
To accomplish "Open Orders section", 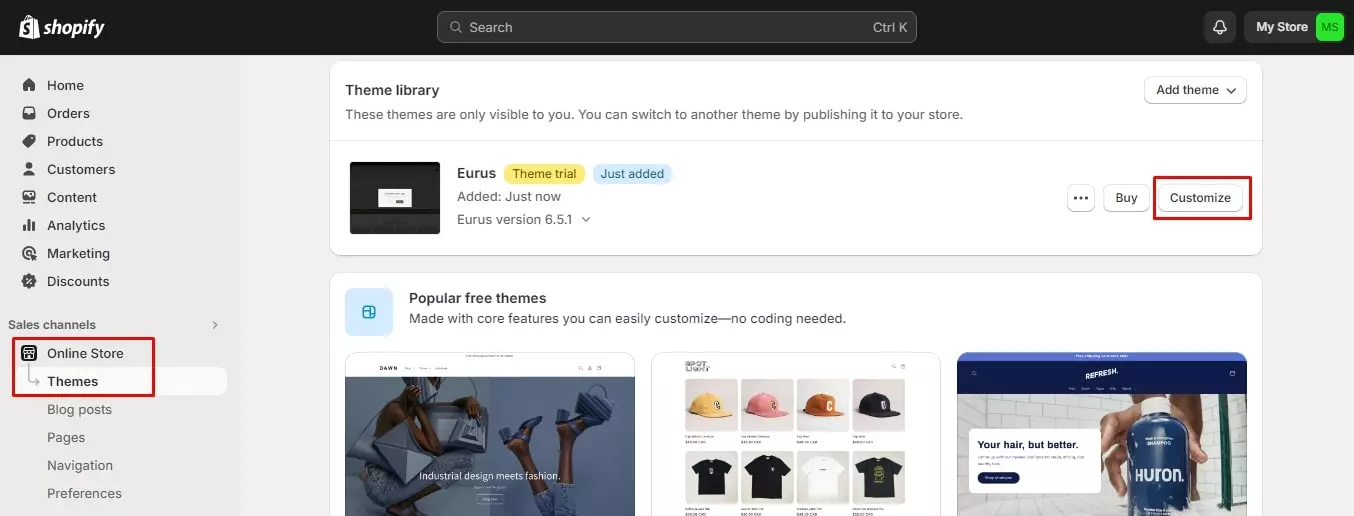I will point(68,113).
